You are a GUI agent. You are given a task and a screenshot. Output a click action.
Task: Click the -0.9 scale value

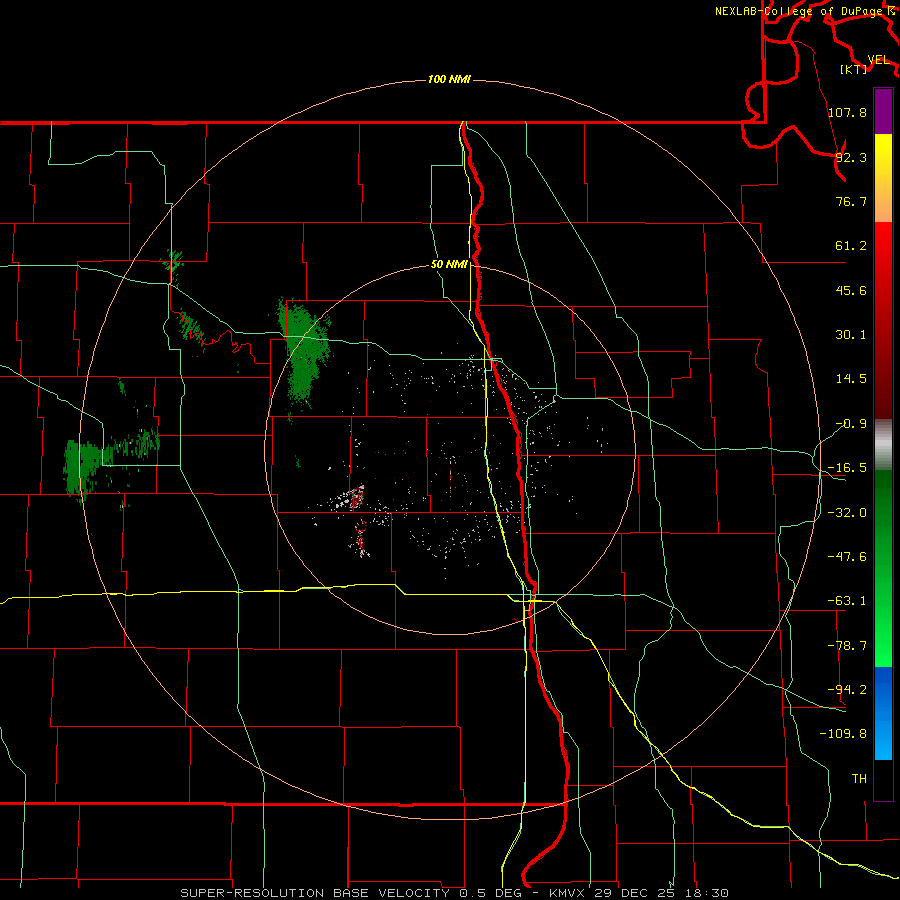[x=851, y=424]
